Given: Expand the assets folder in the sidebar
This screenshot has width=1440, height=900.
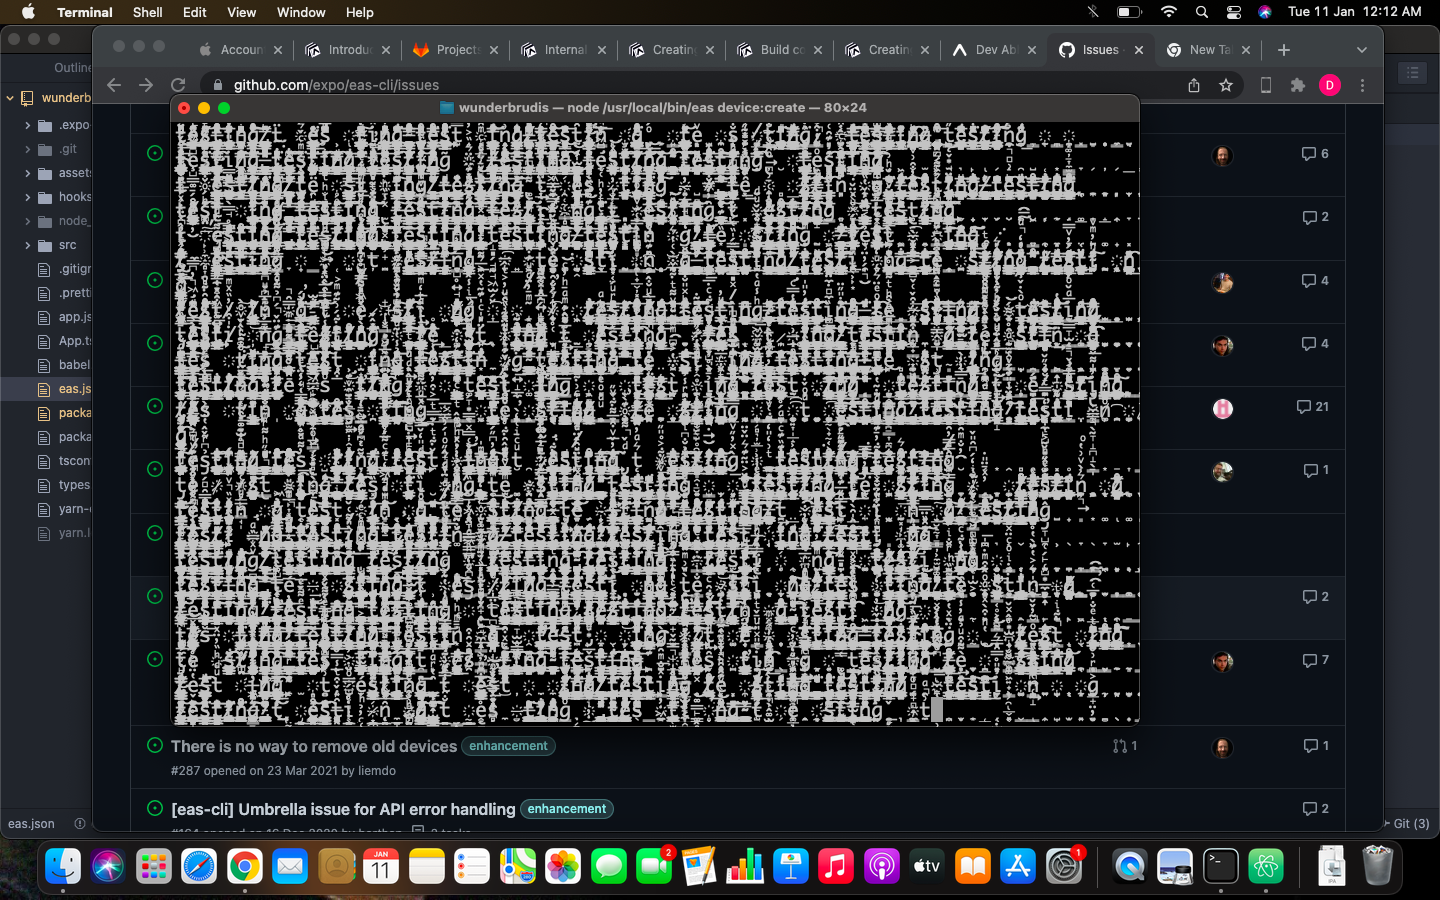Looking at the screenshot, I should pyautogui.click(x=29, y=172).
